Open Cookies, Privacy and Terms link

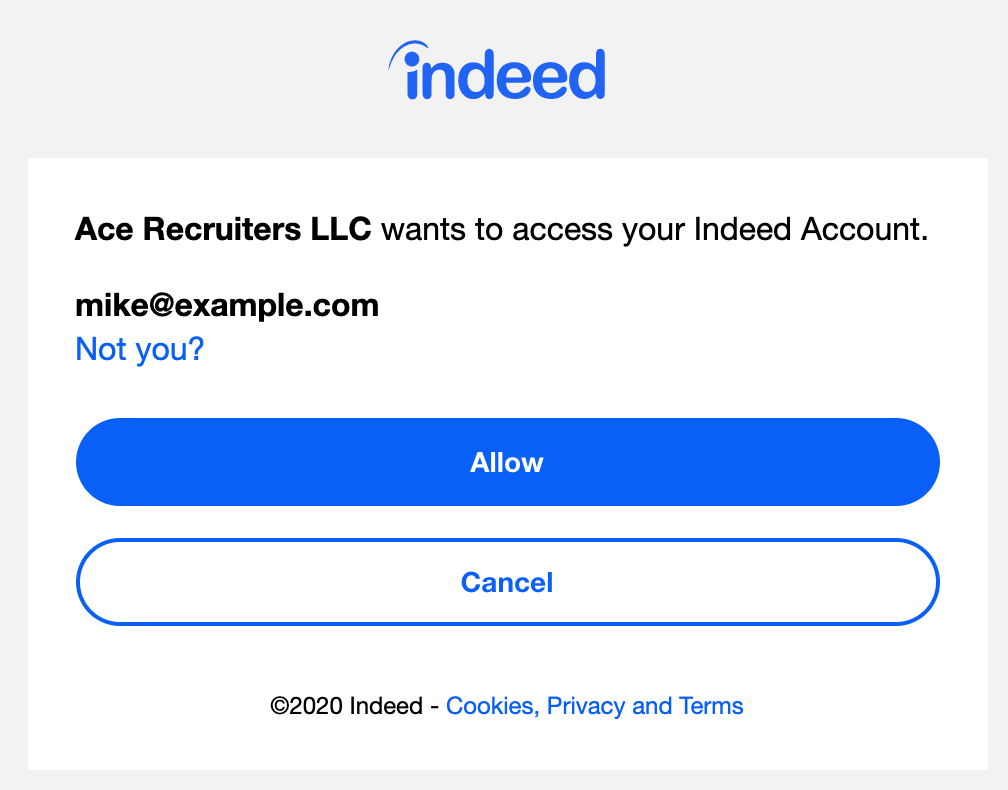click(595, 706)
